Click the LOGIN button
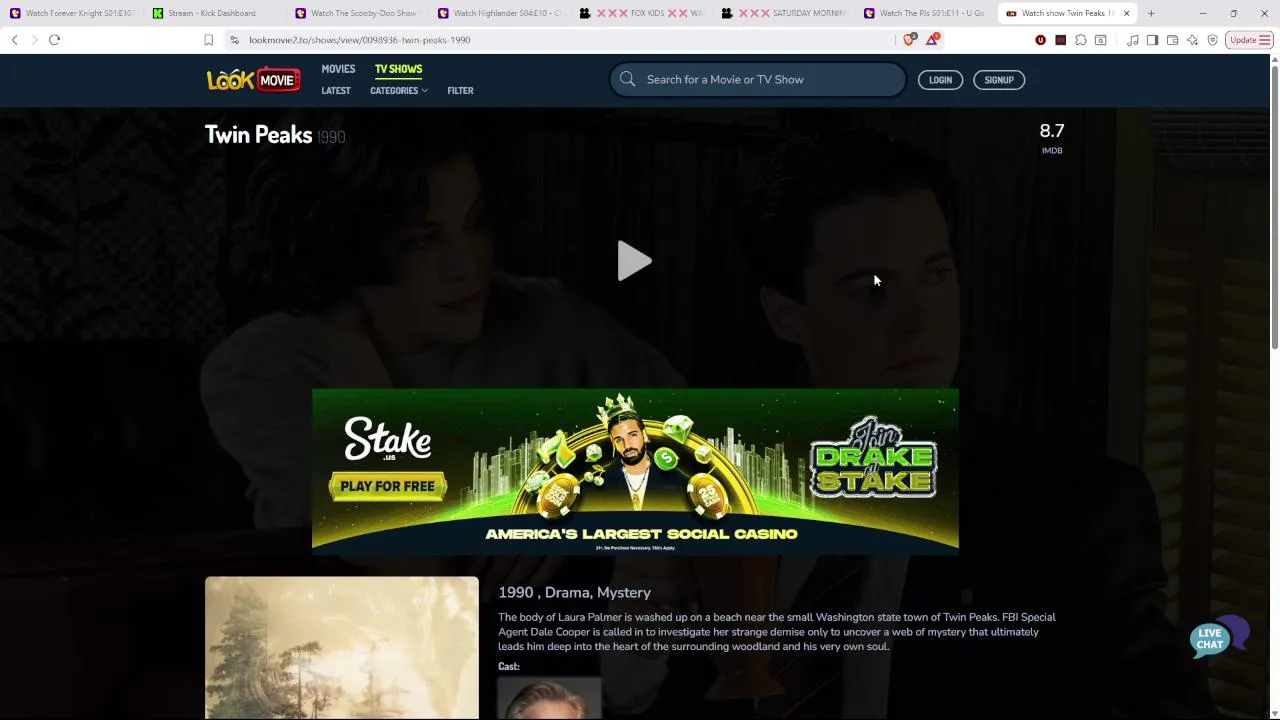Viewport: 1280px width, 720px height. (x=940, y=80)
